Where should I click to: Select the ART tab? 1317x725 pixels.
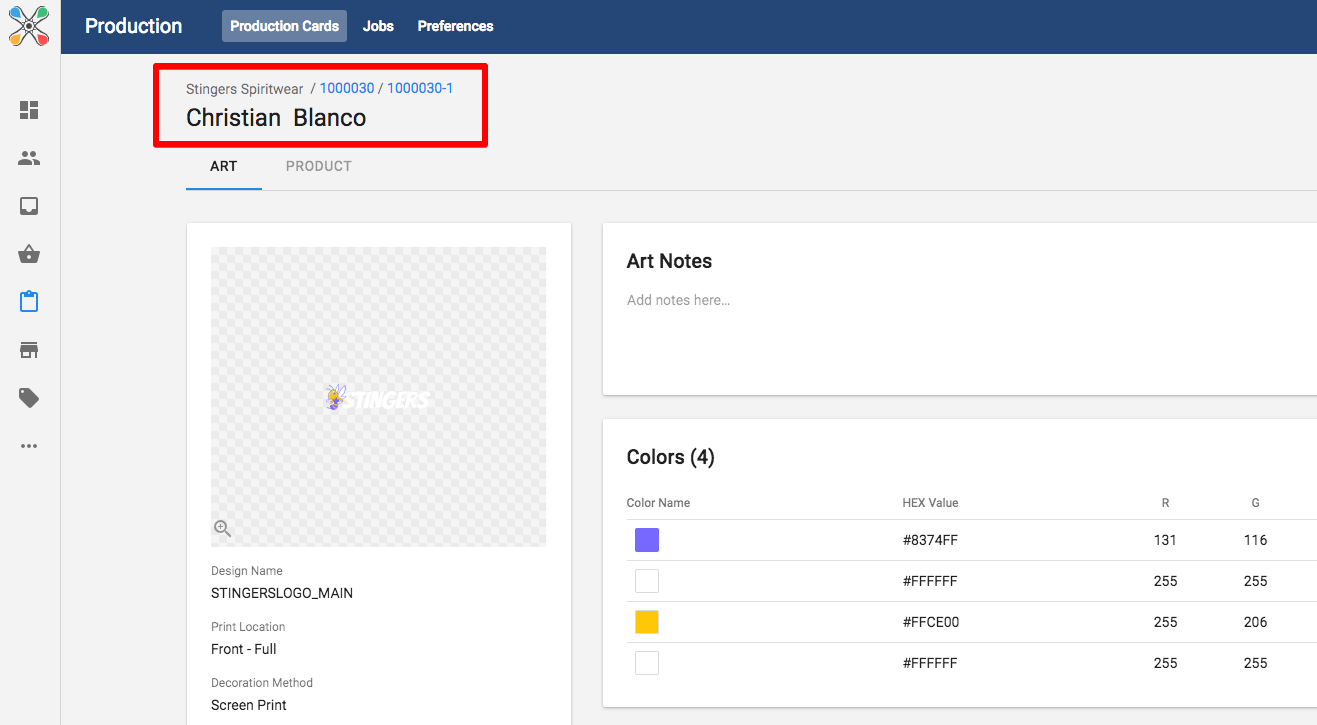coord(223,166)
